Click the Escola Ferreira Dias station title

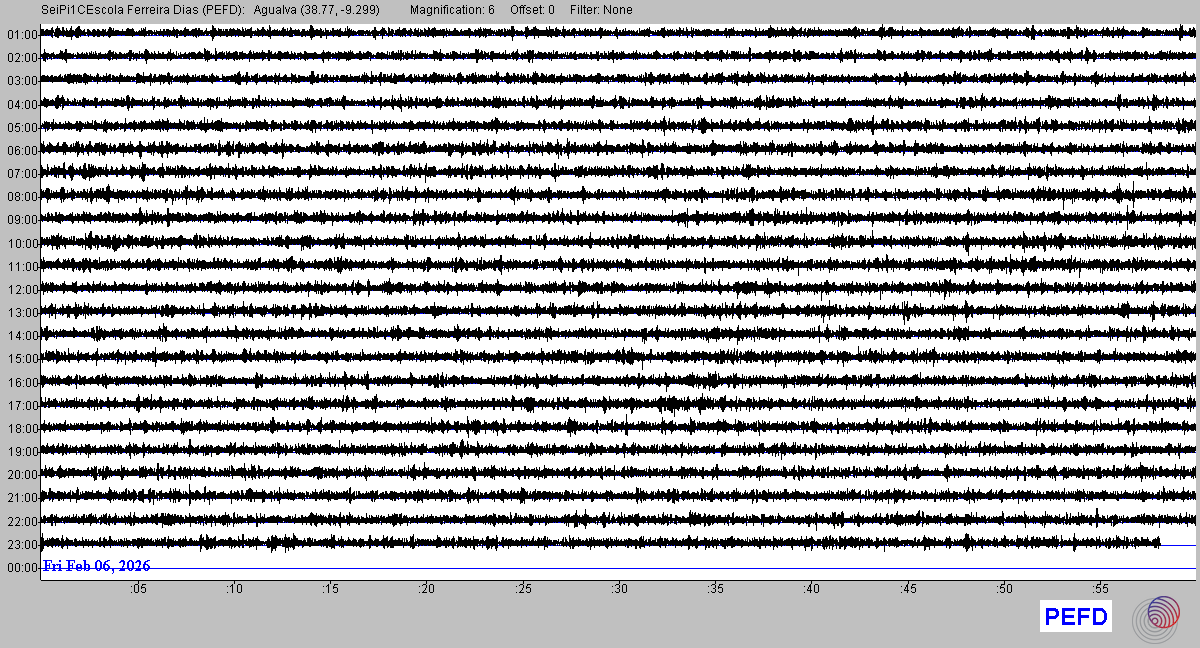click(142, 10)
